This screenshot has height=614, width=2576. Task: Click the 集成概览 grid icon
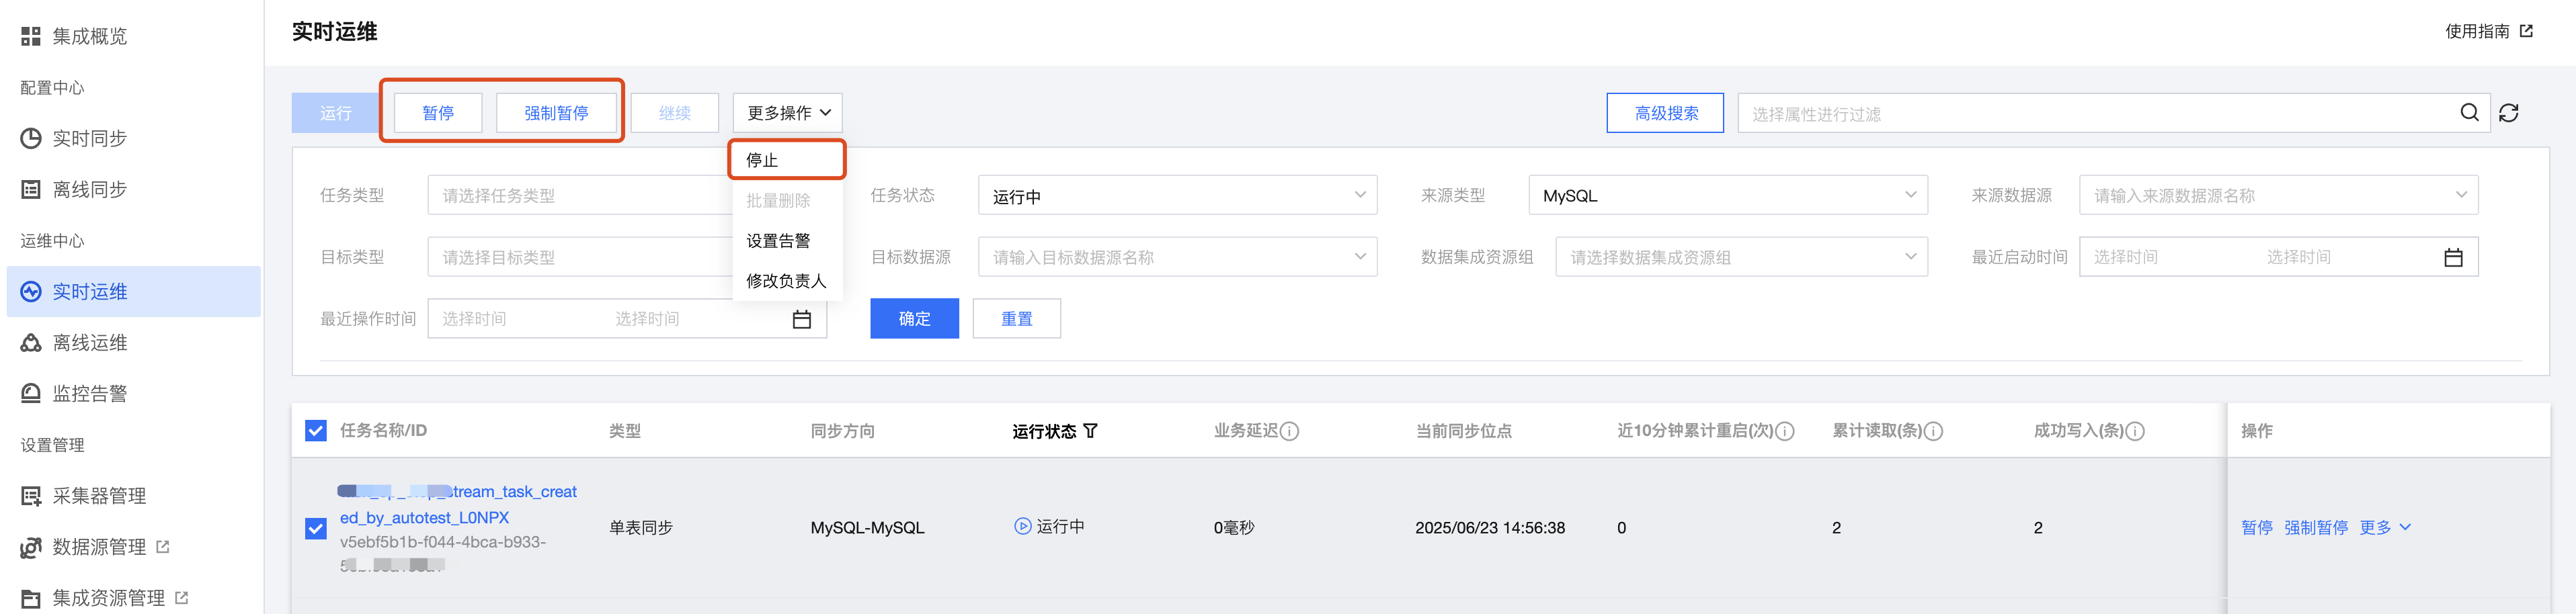(31, 37)
